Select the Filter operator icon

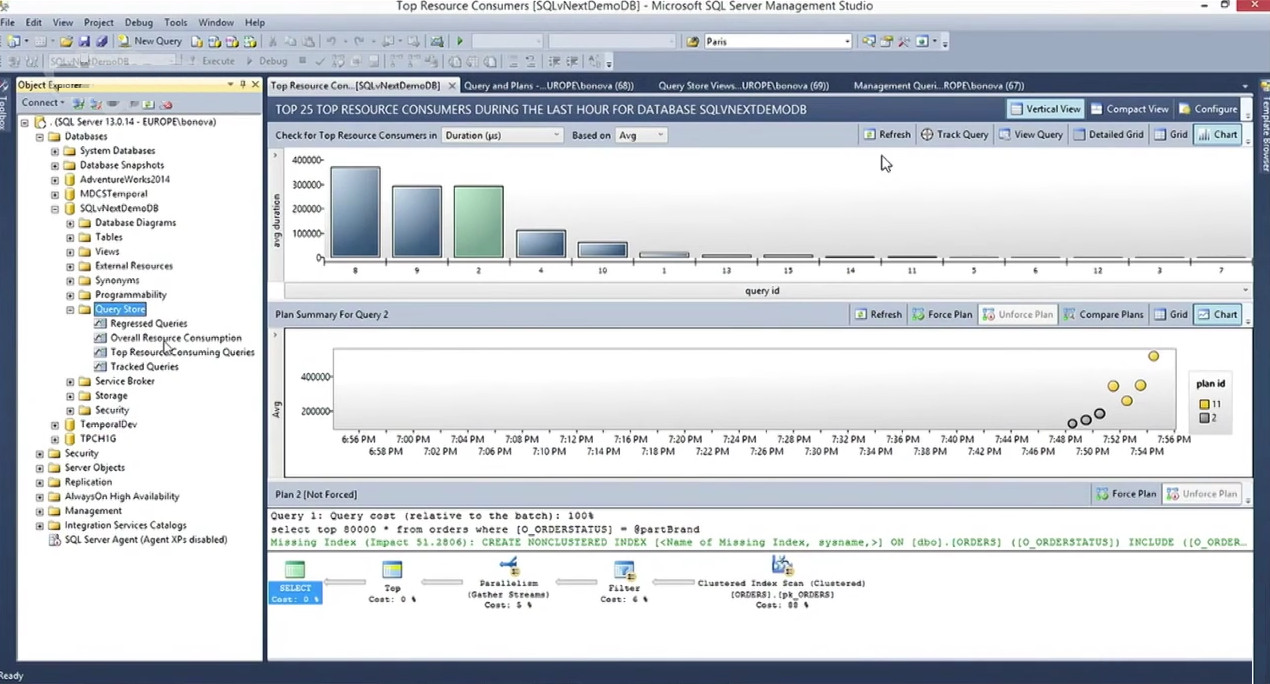tap(624, 570)
